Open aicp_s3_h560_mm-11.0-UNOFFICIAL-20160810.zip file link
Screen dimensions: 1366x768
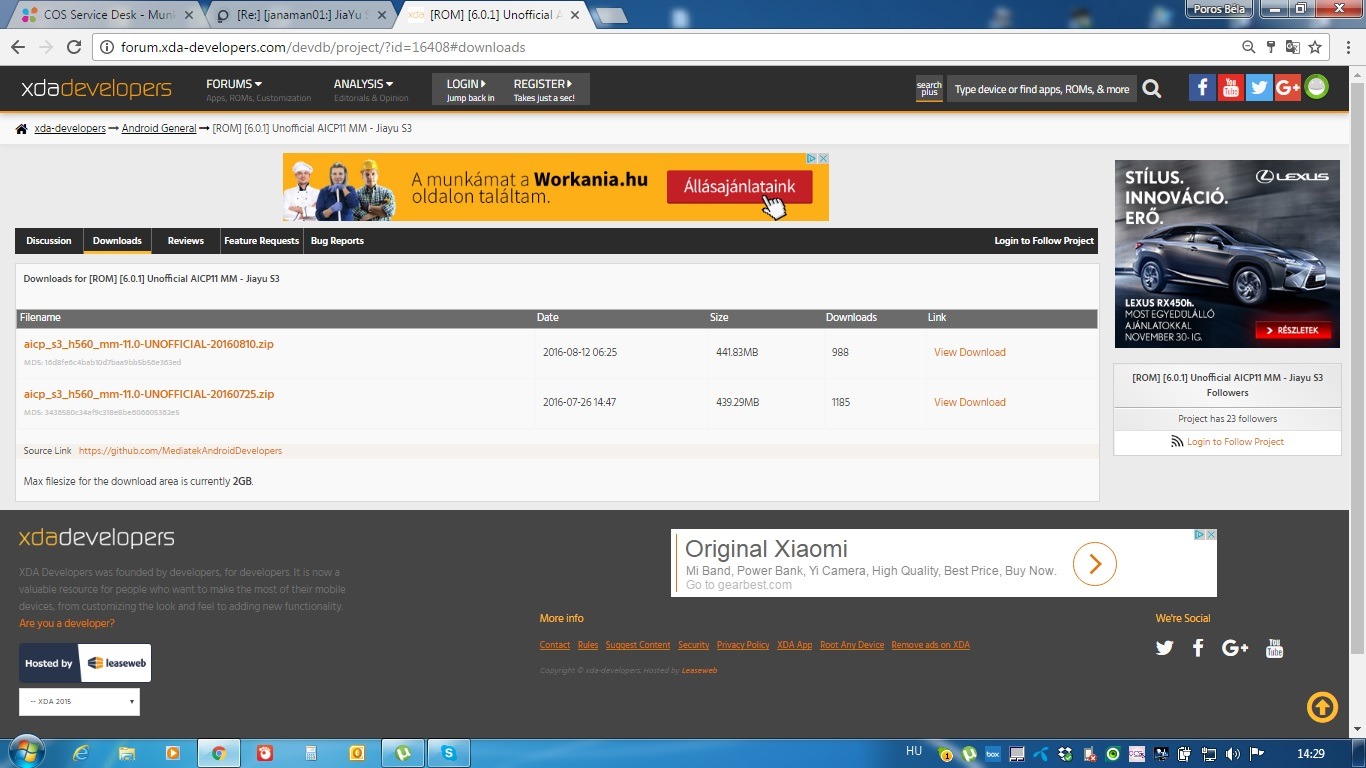tap(149, 344)
